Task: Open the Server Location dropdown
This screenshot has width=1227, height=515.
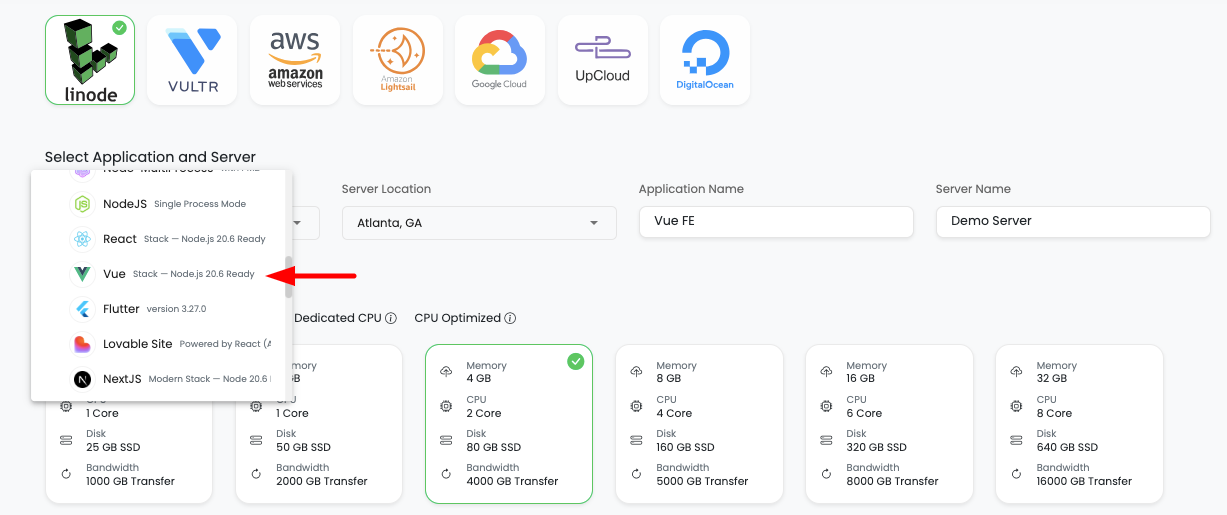Action: 479,223
